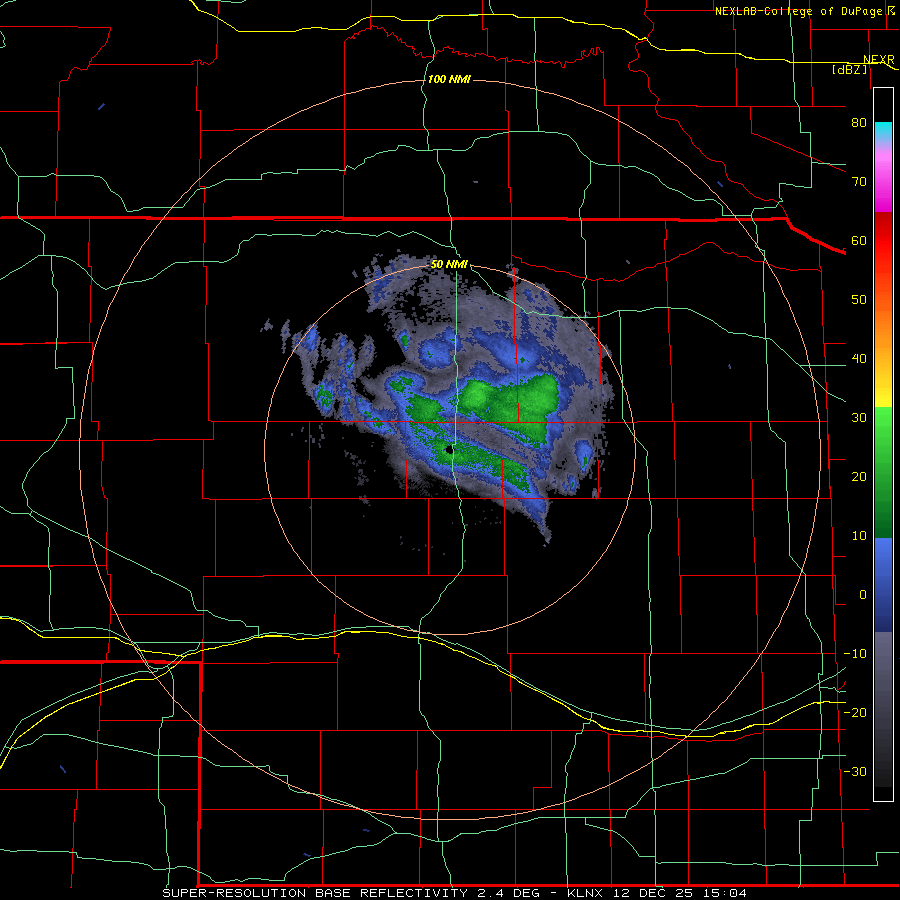
Task: Click the -20 value on color scale
Action: [x=855, y=712]
